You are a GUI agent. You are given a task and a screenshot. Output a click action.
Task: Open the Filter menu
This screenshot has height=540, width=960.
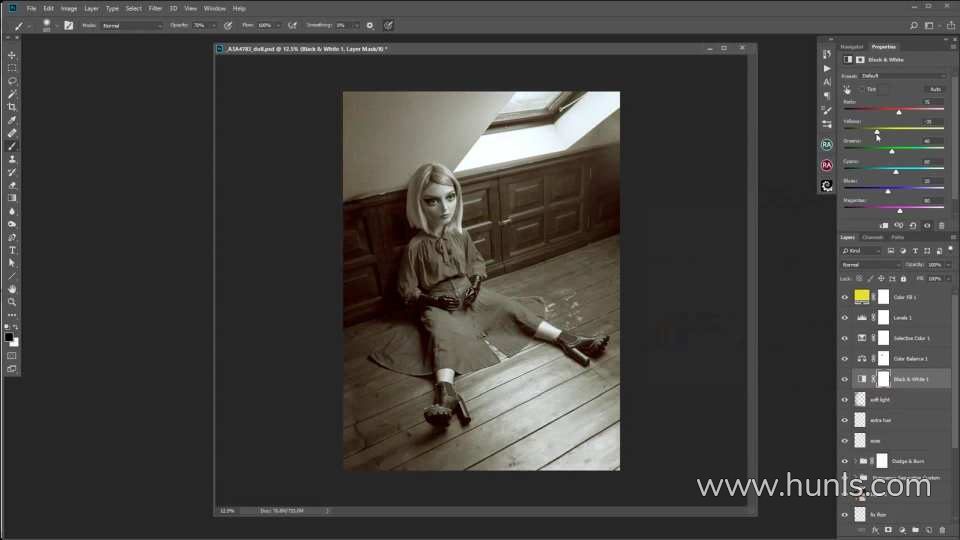tap(155, 8)
